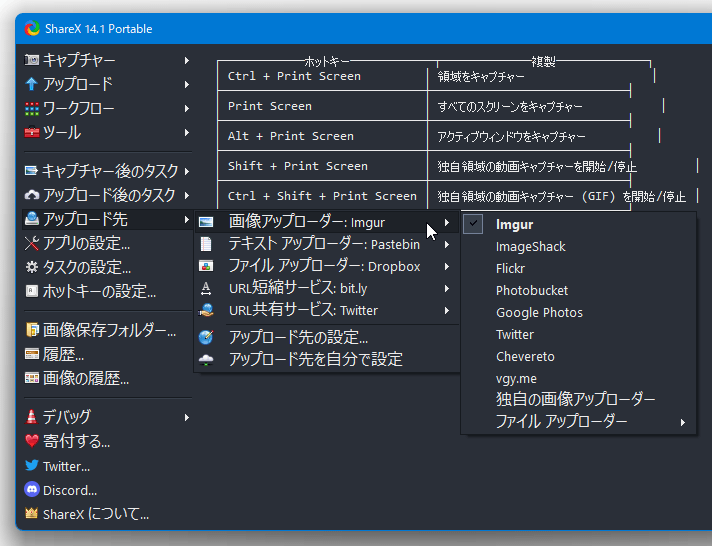
Task: Click the 領域をキャプチャー description cell
Action: (x=529, y=76)
